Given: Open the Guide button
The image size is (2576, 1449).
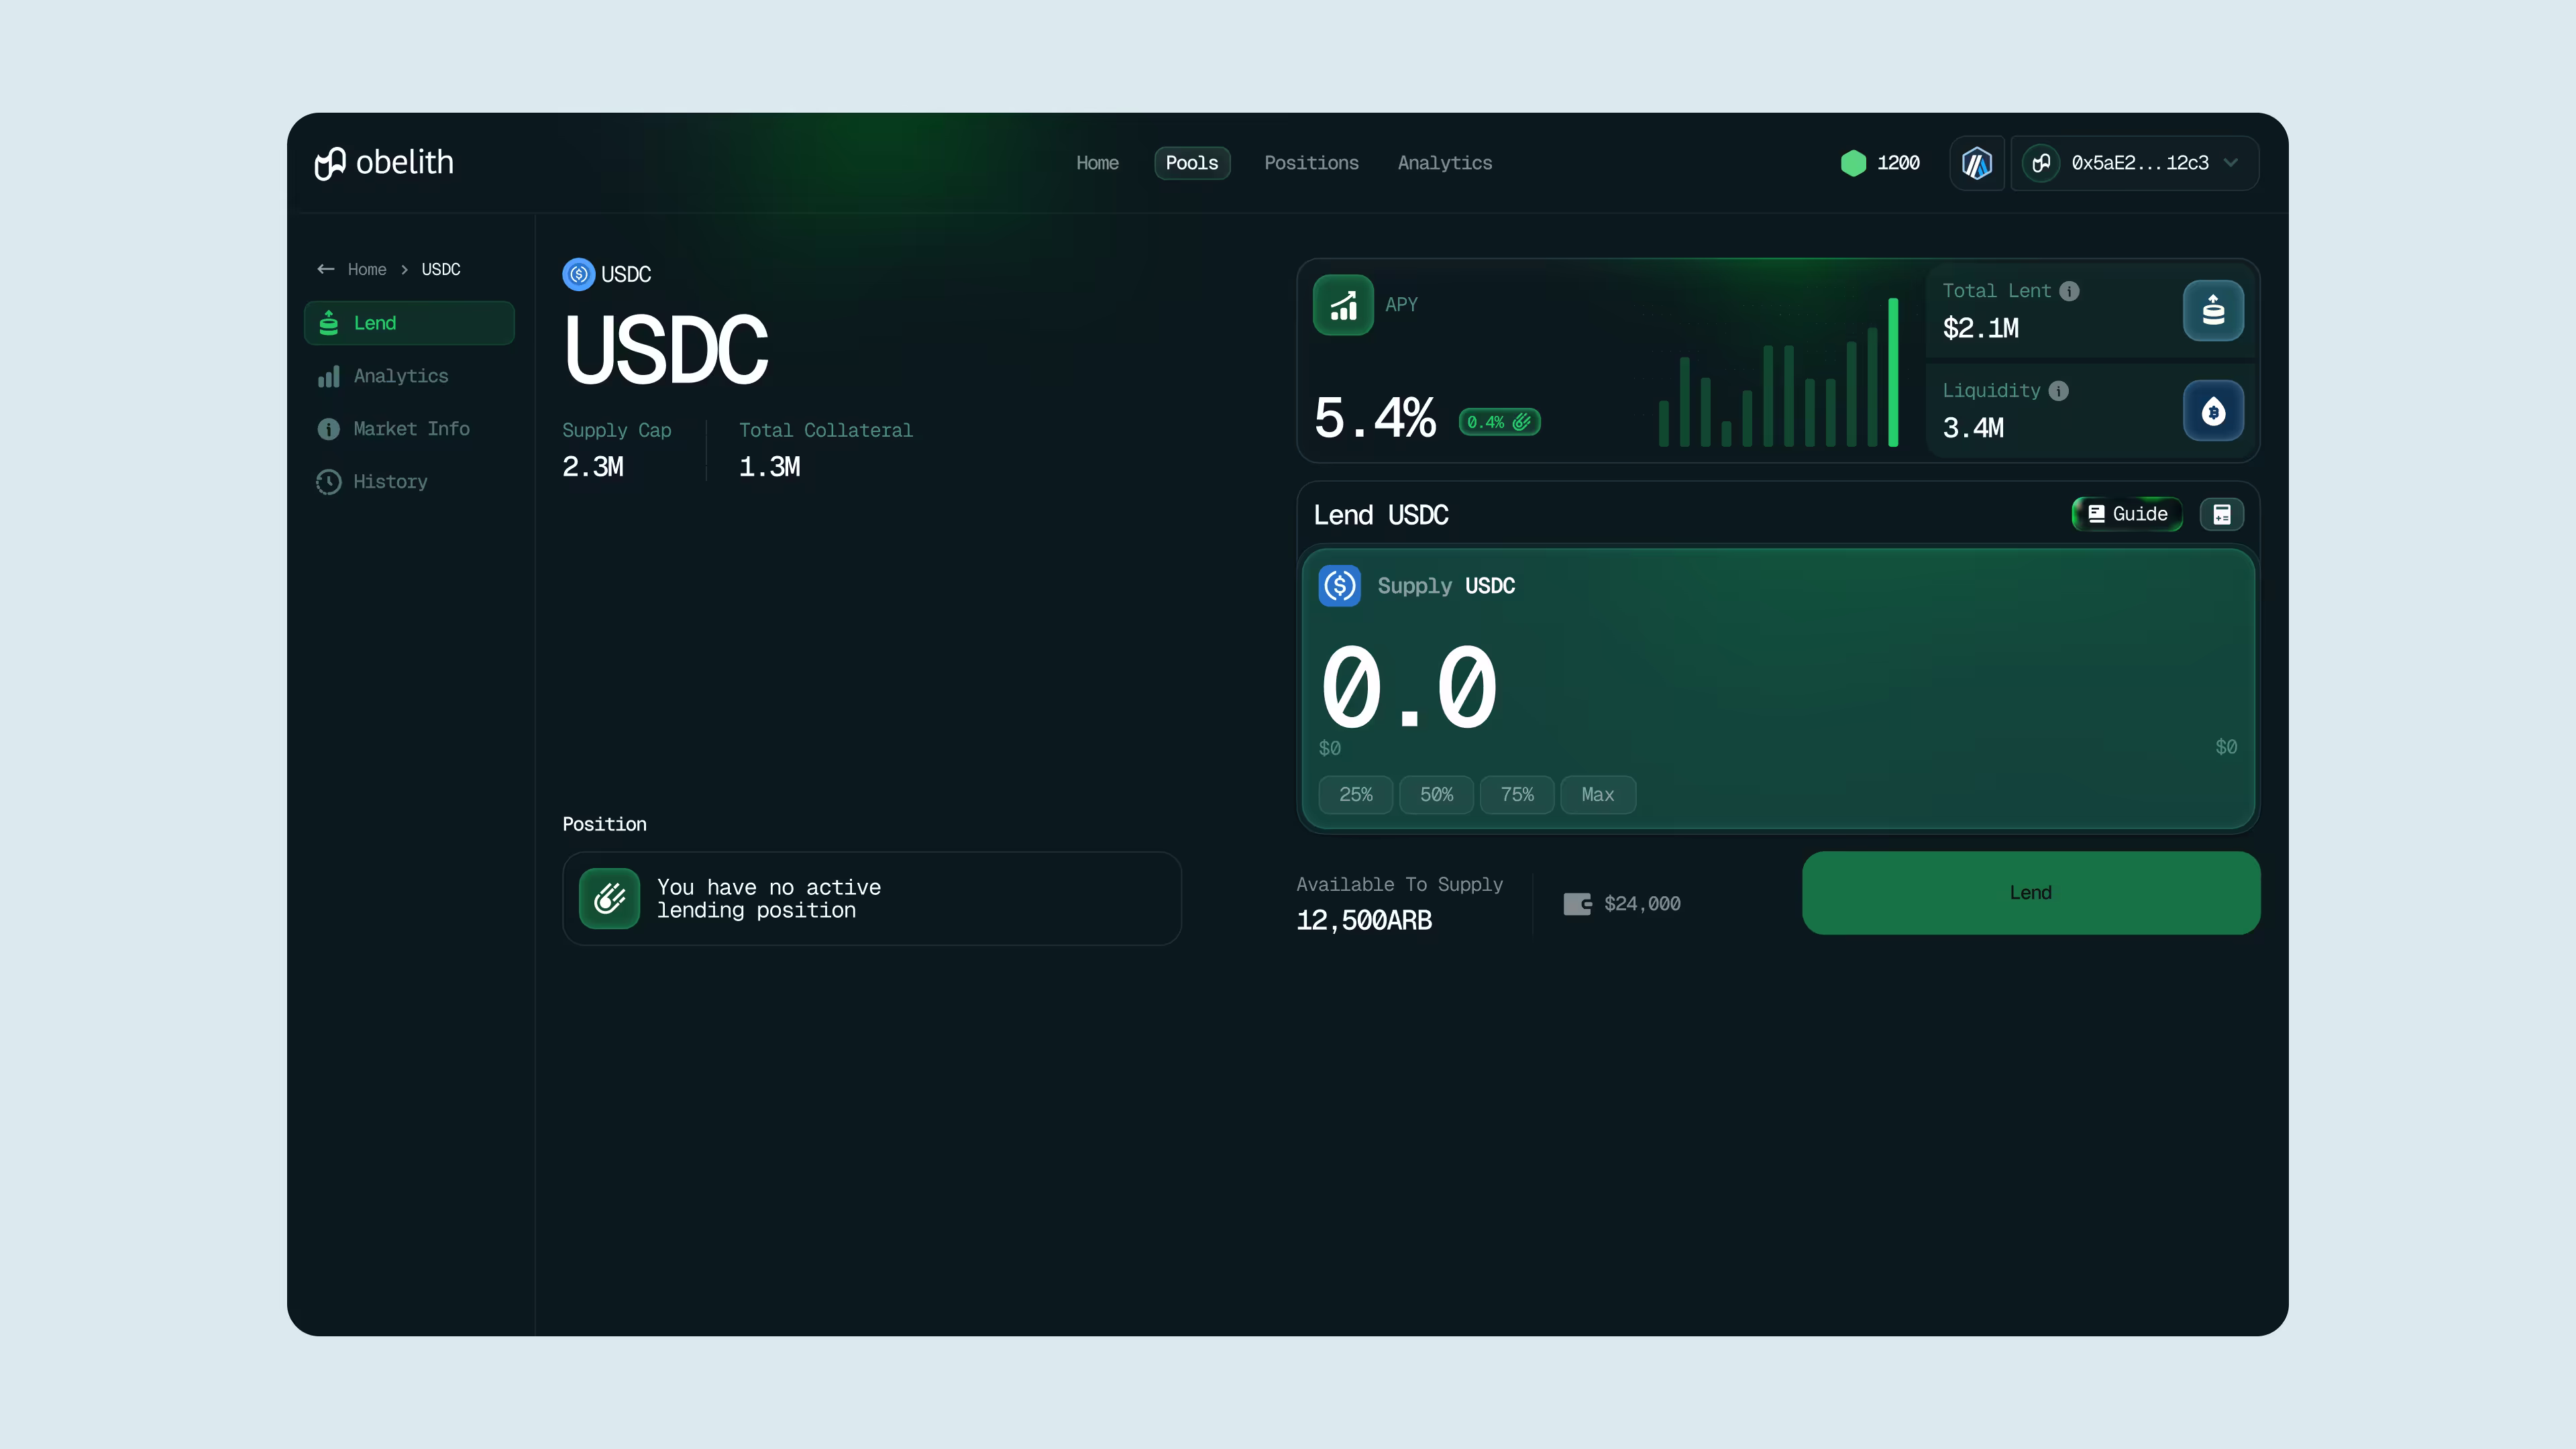Looking at the screenshot, I should pos(2127,514).
